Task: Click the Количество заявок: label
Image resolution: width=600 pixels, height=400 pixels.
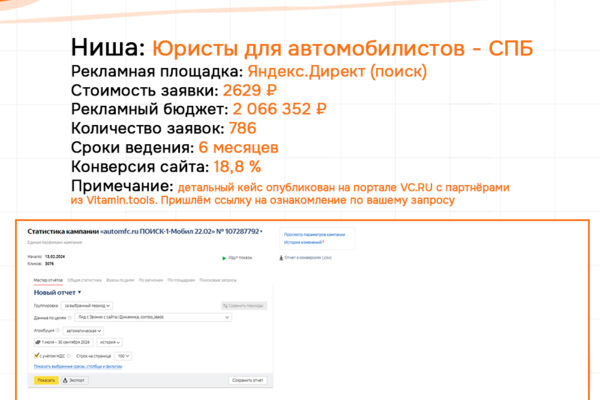Action: coord(148,128)
